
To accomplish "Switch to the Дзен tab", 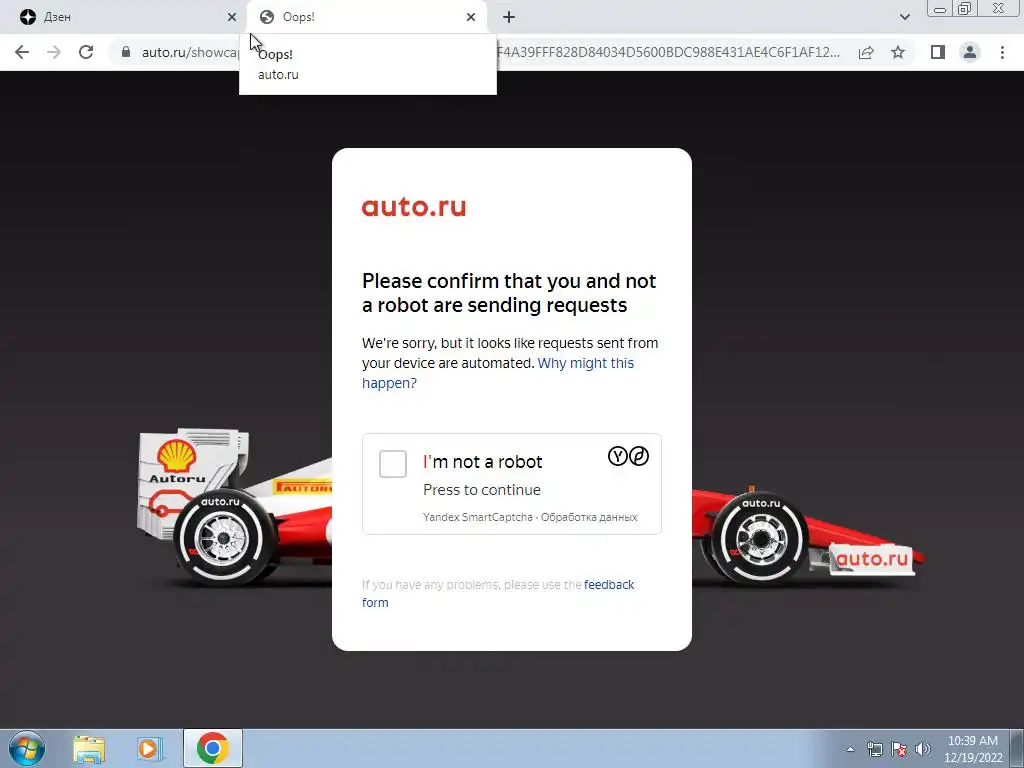I will tap(124, 17).
